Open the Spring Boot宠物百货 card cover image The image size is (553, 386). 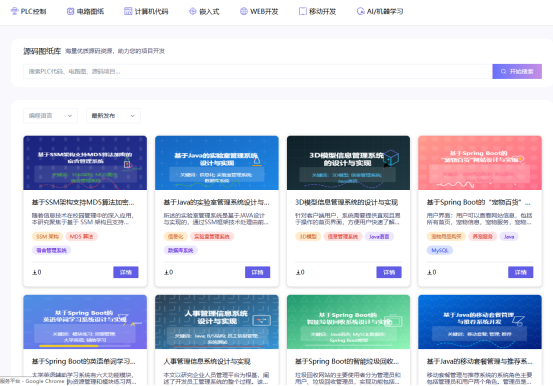480,163
